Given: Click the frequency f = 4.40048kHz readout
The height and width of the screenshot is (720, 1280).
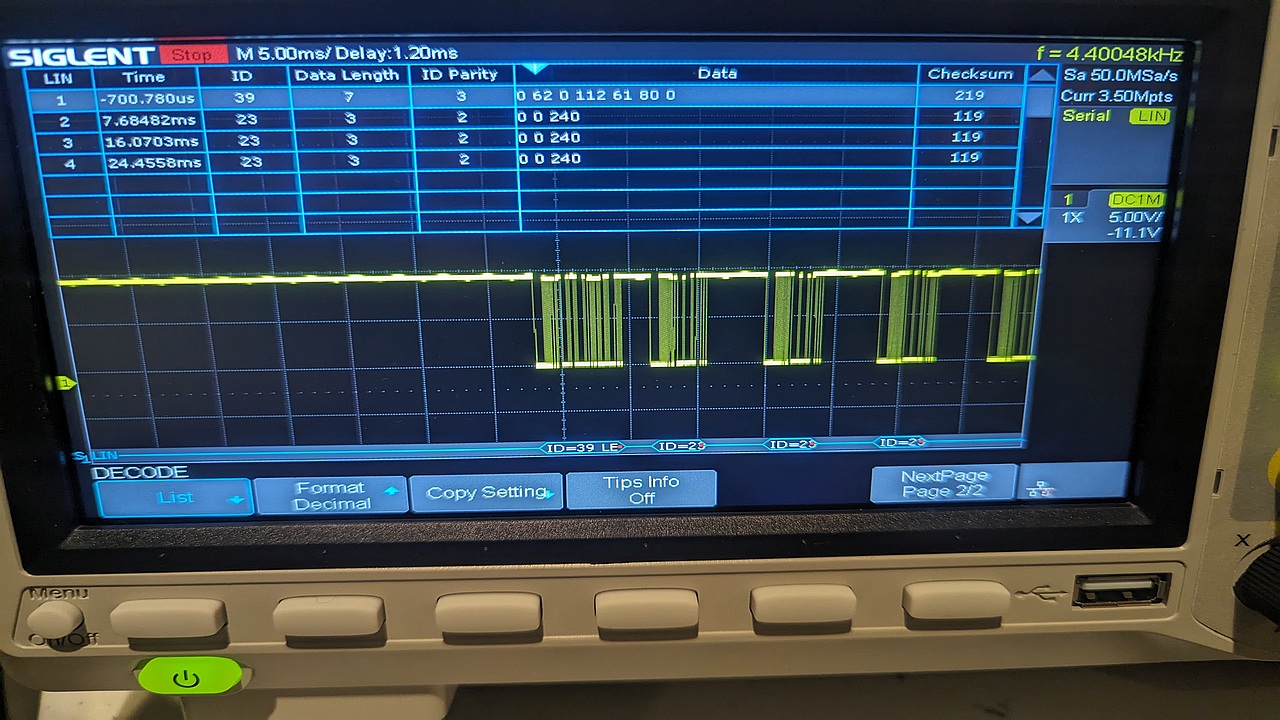Looking at the screenshot, I should click(x=1111, y=54).
